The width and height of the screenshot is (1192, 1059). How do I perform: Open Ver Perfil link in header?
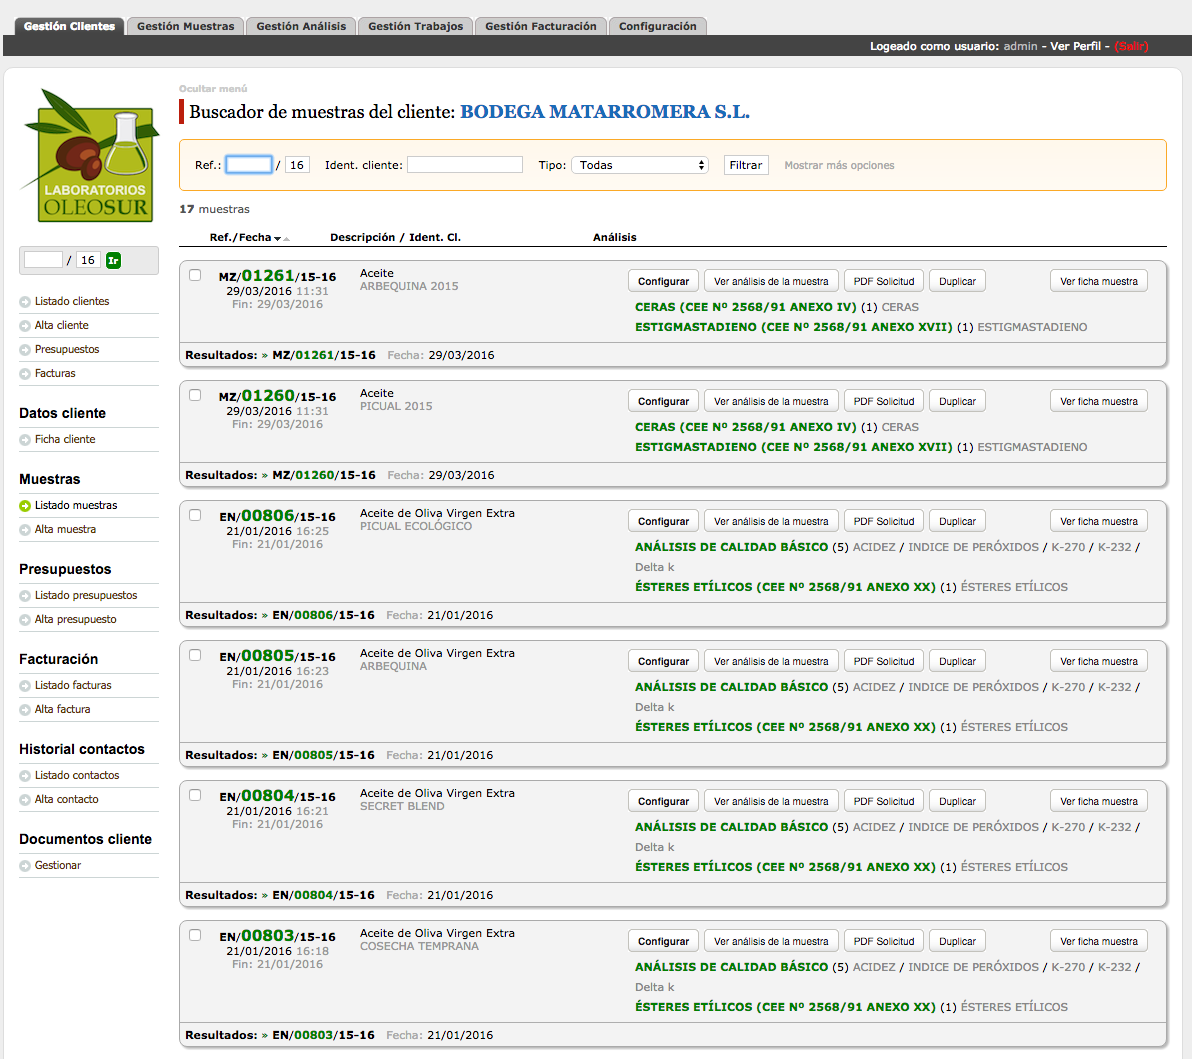[1075, 46]
